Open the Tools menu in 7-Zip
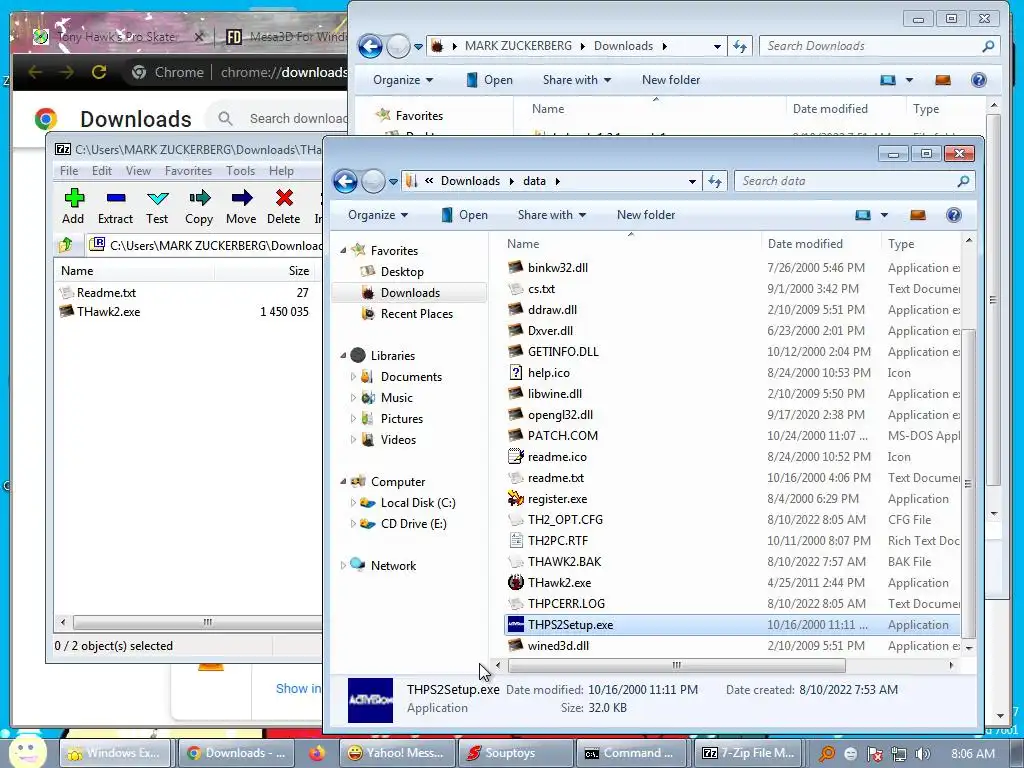Screen dimensions: 1024x768 pyautogui.click(x=240, y=170)
